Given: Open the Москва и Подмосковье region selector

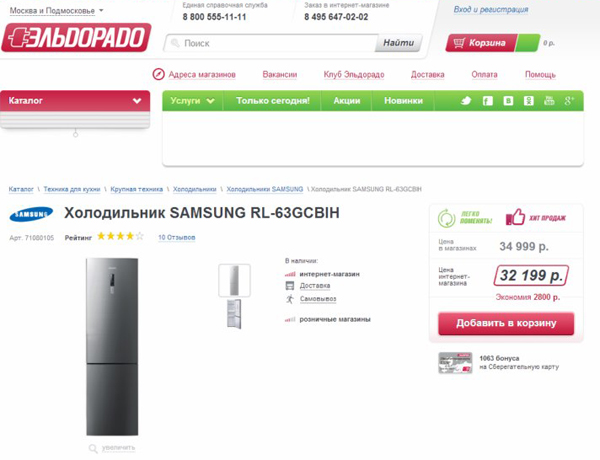Looking at the screenshot, I should [56, 11].
